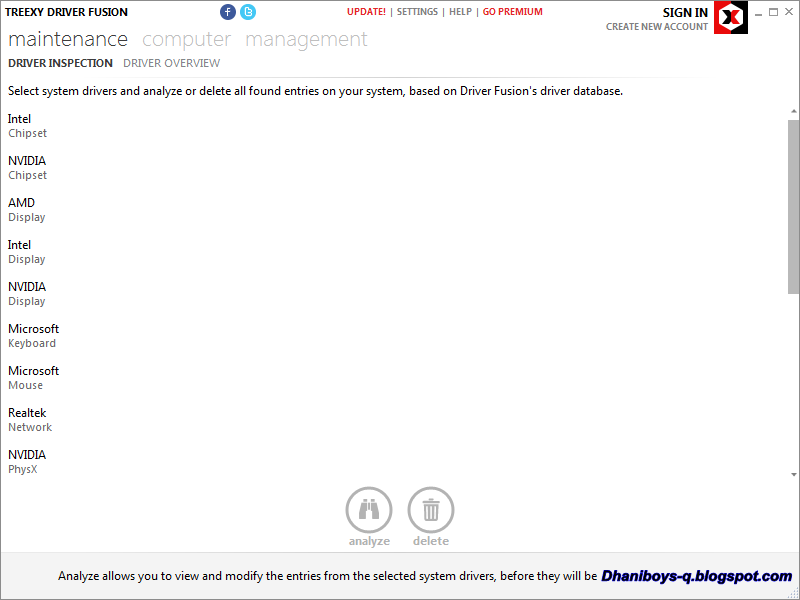Click the red Driver Fusion logo

(731, 17)
